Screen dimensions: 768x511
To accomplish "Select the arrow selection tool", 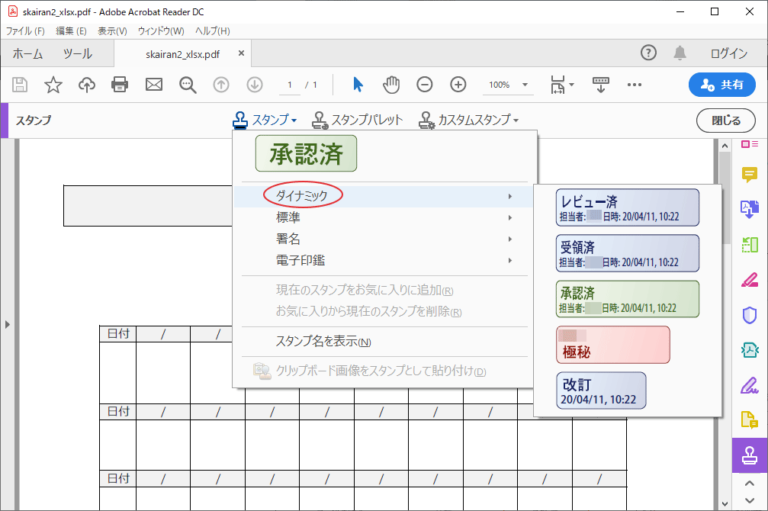I will click(x=358, y=85).
